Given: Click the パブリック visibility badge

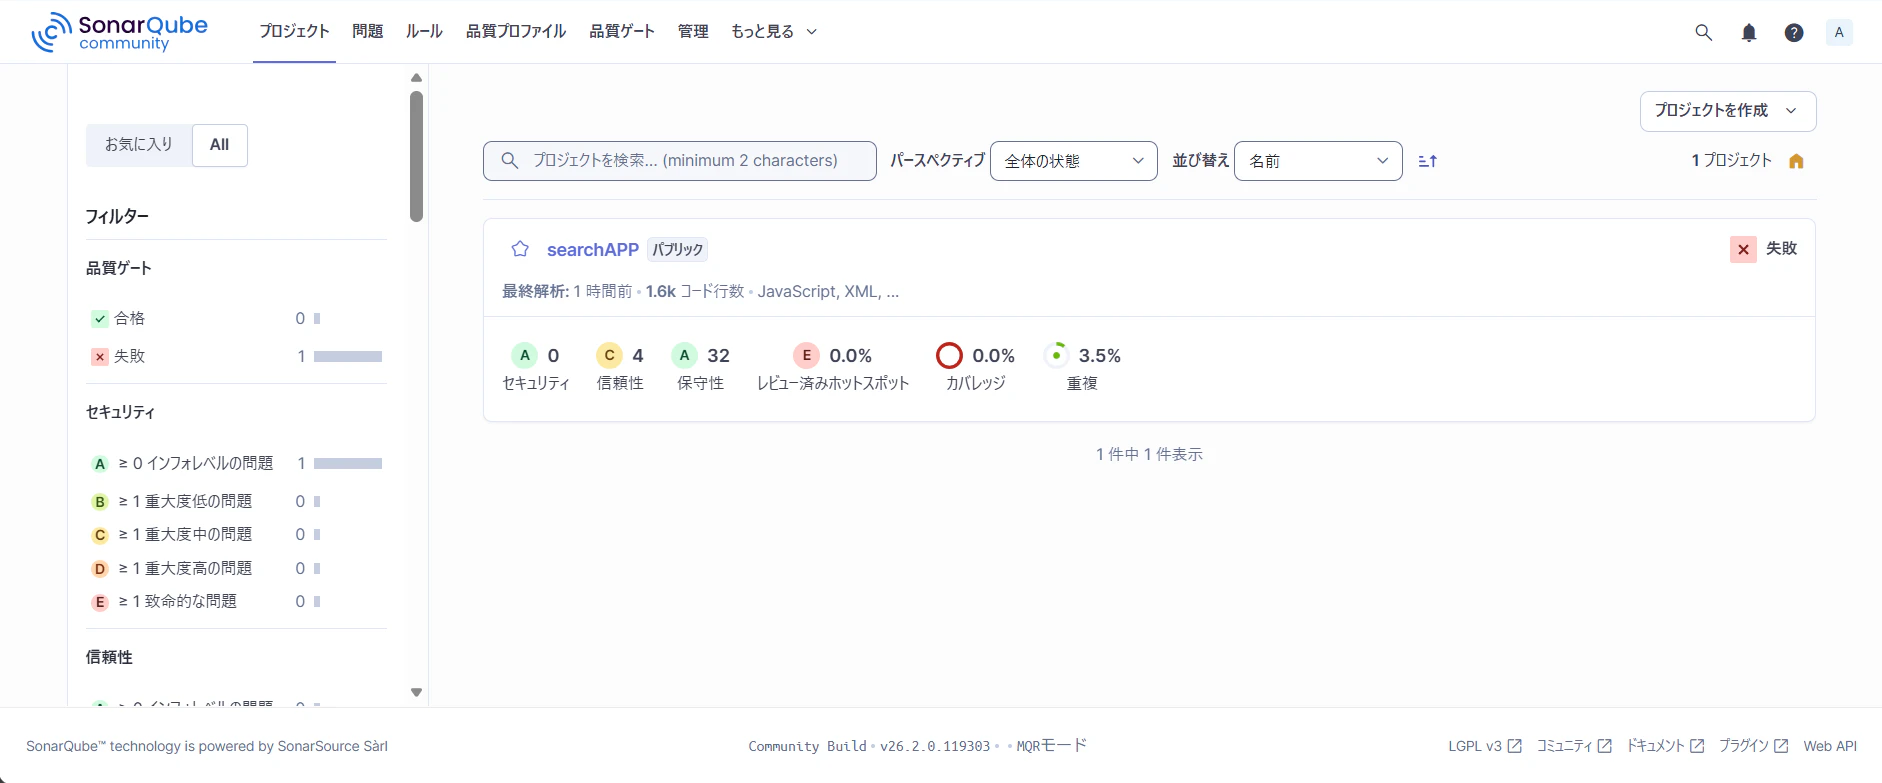Looking at the screenshot, I should tap(678, 250).
